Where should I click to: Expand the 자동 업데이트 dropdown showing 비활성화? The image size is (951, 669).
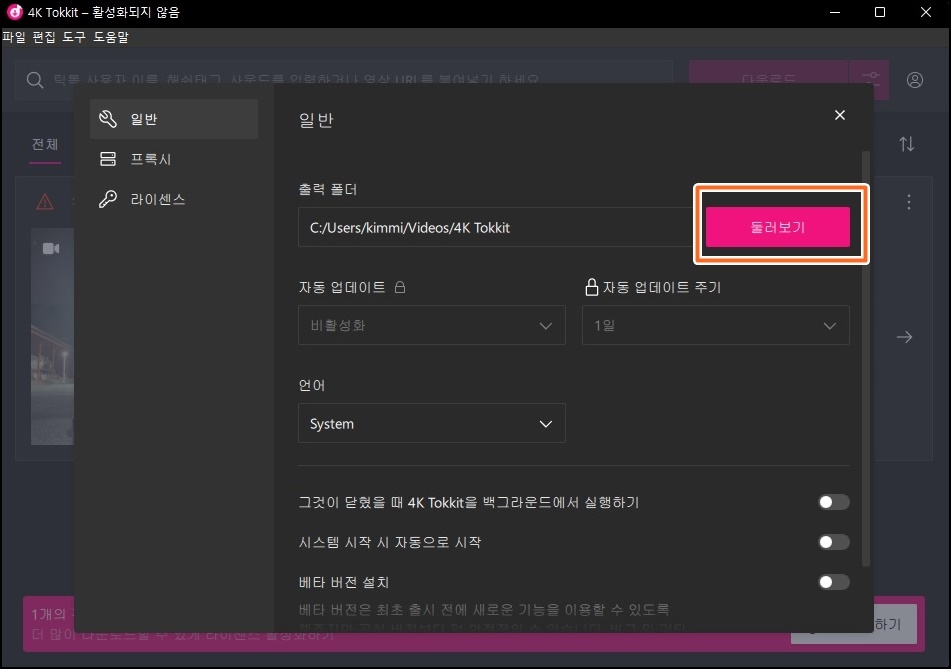[x=432, y=325]
